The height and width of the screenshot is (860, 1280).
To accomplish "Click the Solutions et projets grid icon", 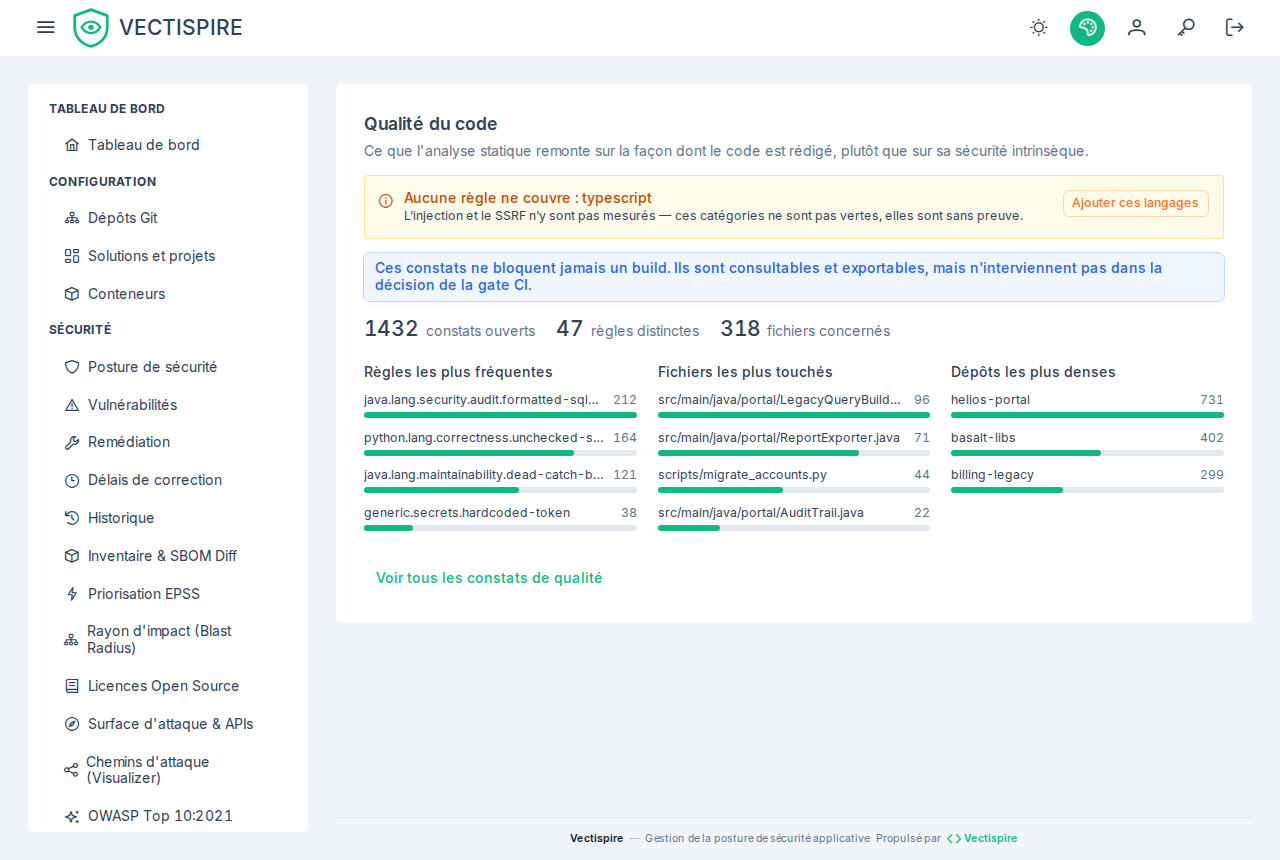I will [71, 256].
